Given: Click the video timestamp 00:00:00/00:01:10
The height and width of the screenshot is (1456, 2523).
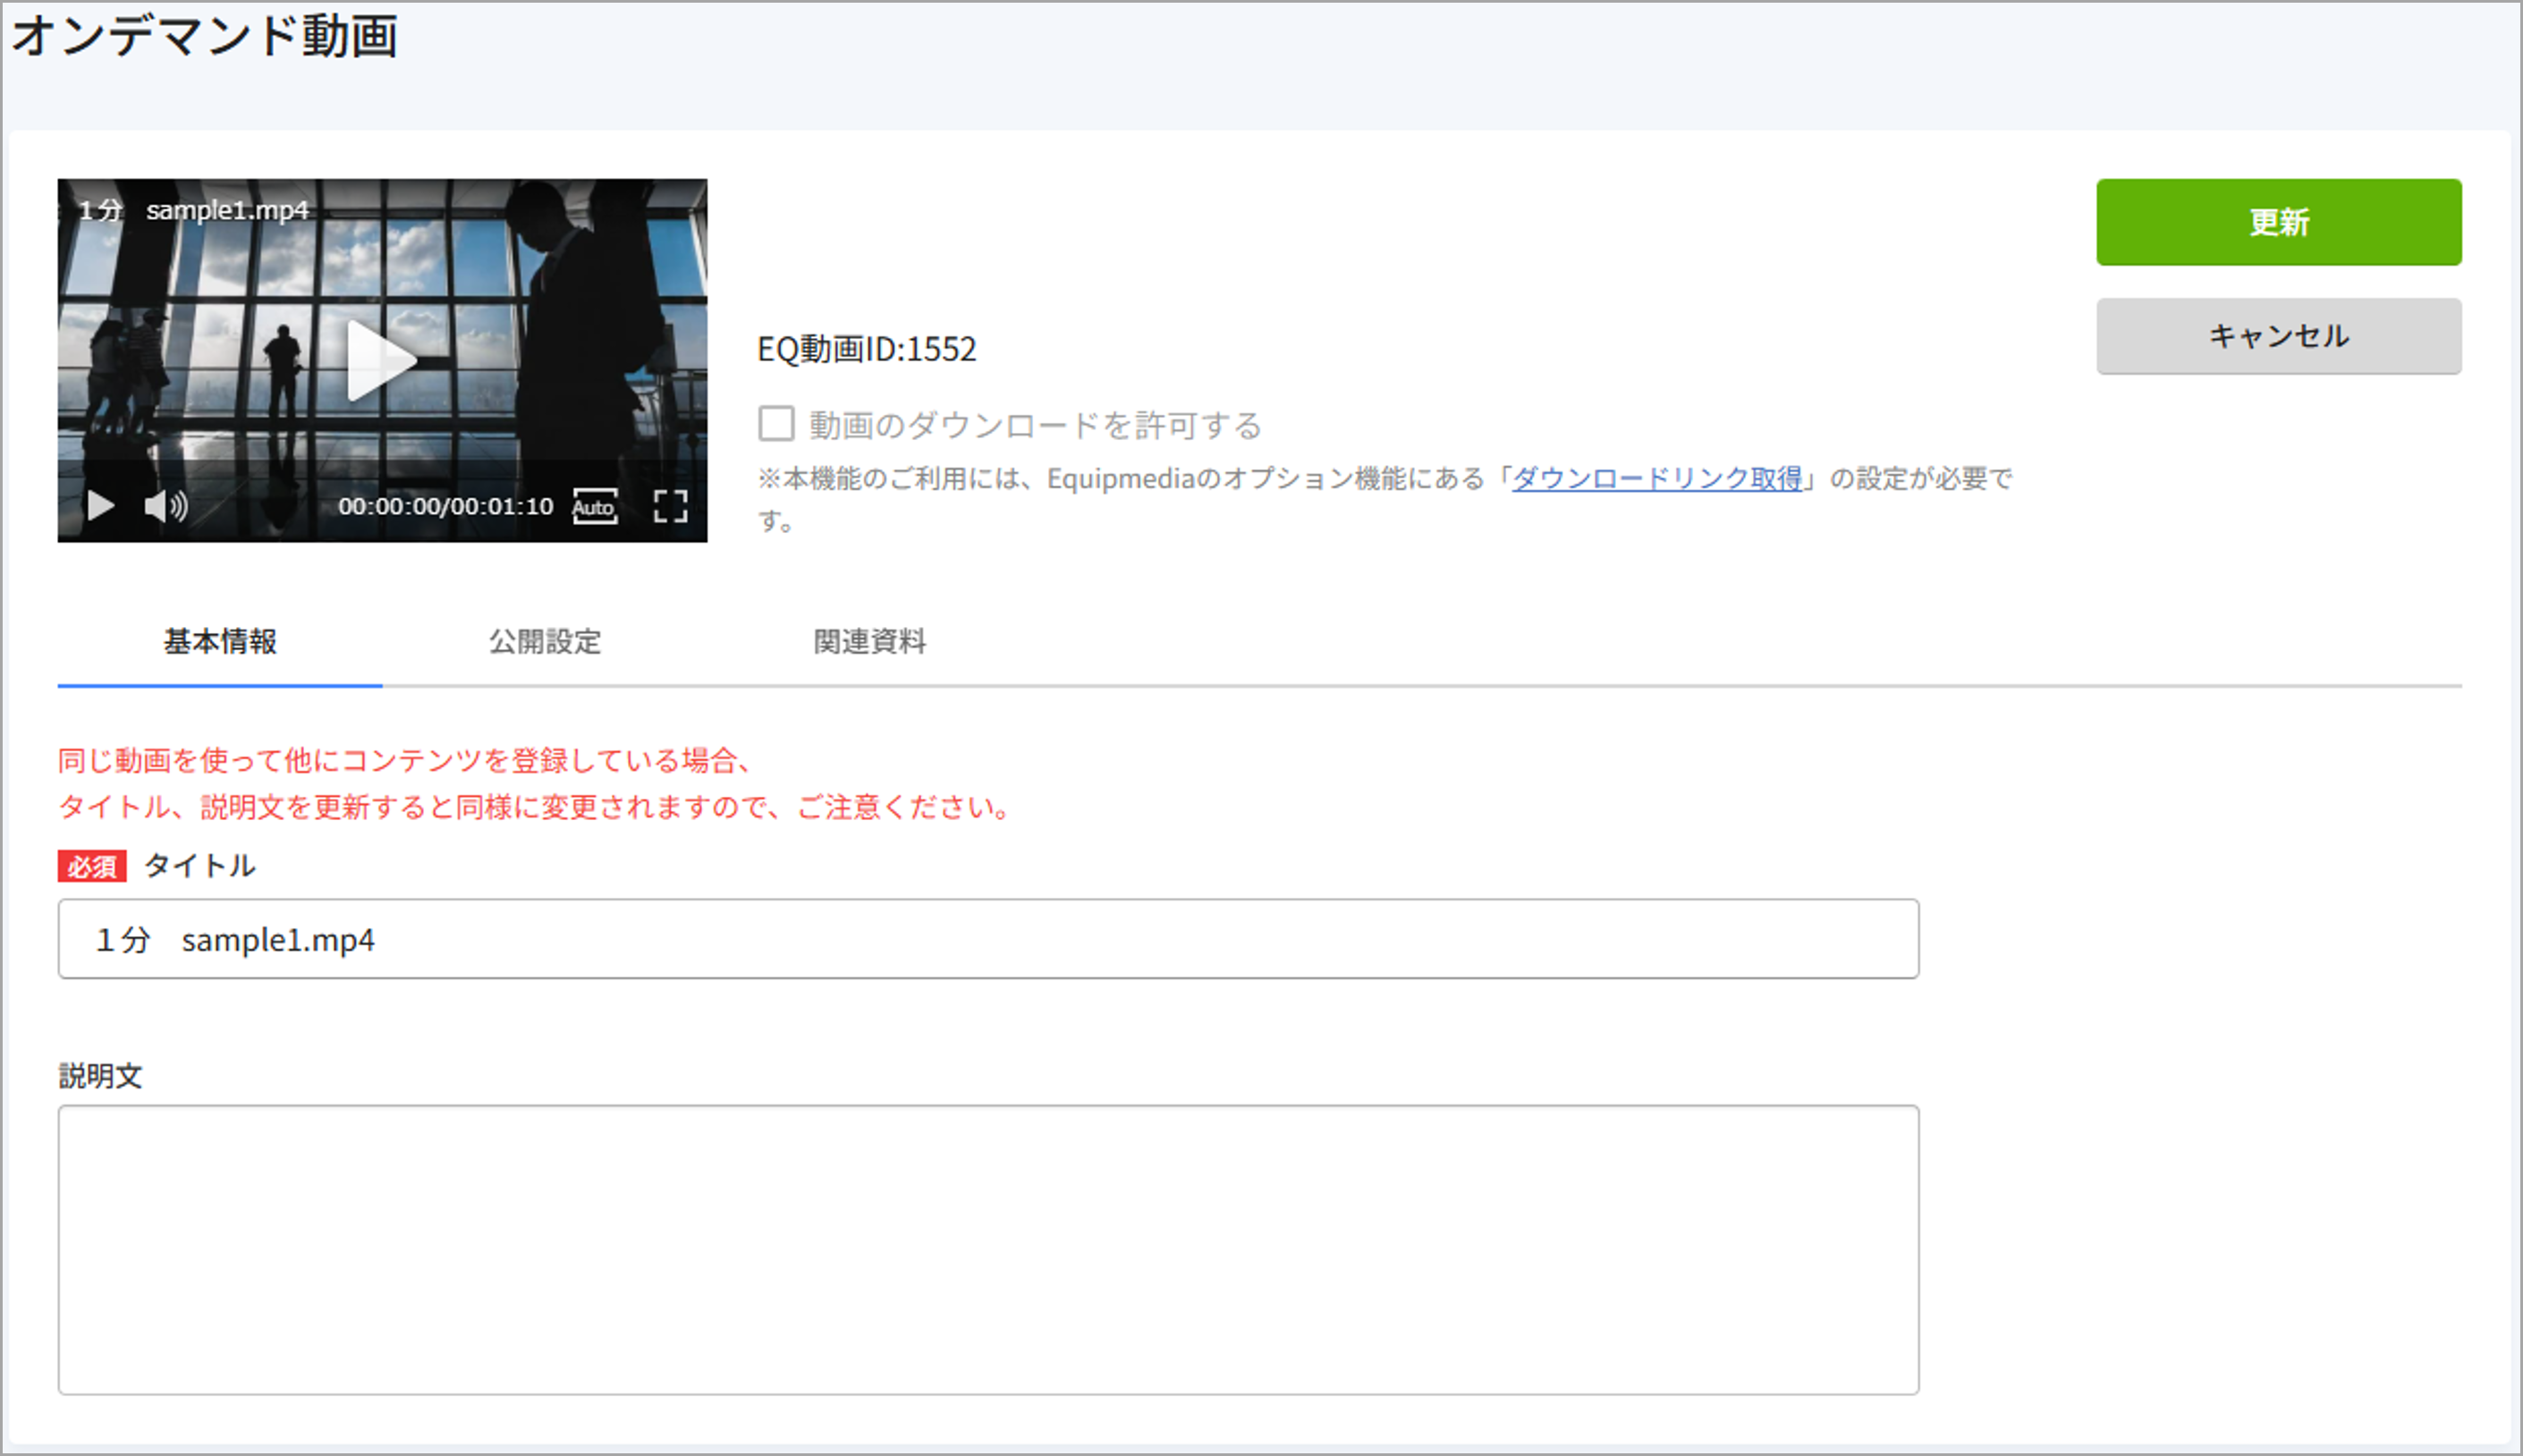Looking at the screenshot, I should 445,506.
